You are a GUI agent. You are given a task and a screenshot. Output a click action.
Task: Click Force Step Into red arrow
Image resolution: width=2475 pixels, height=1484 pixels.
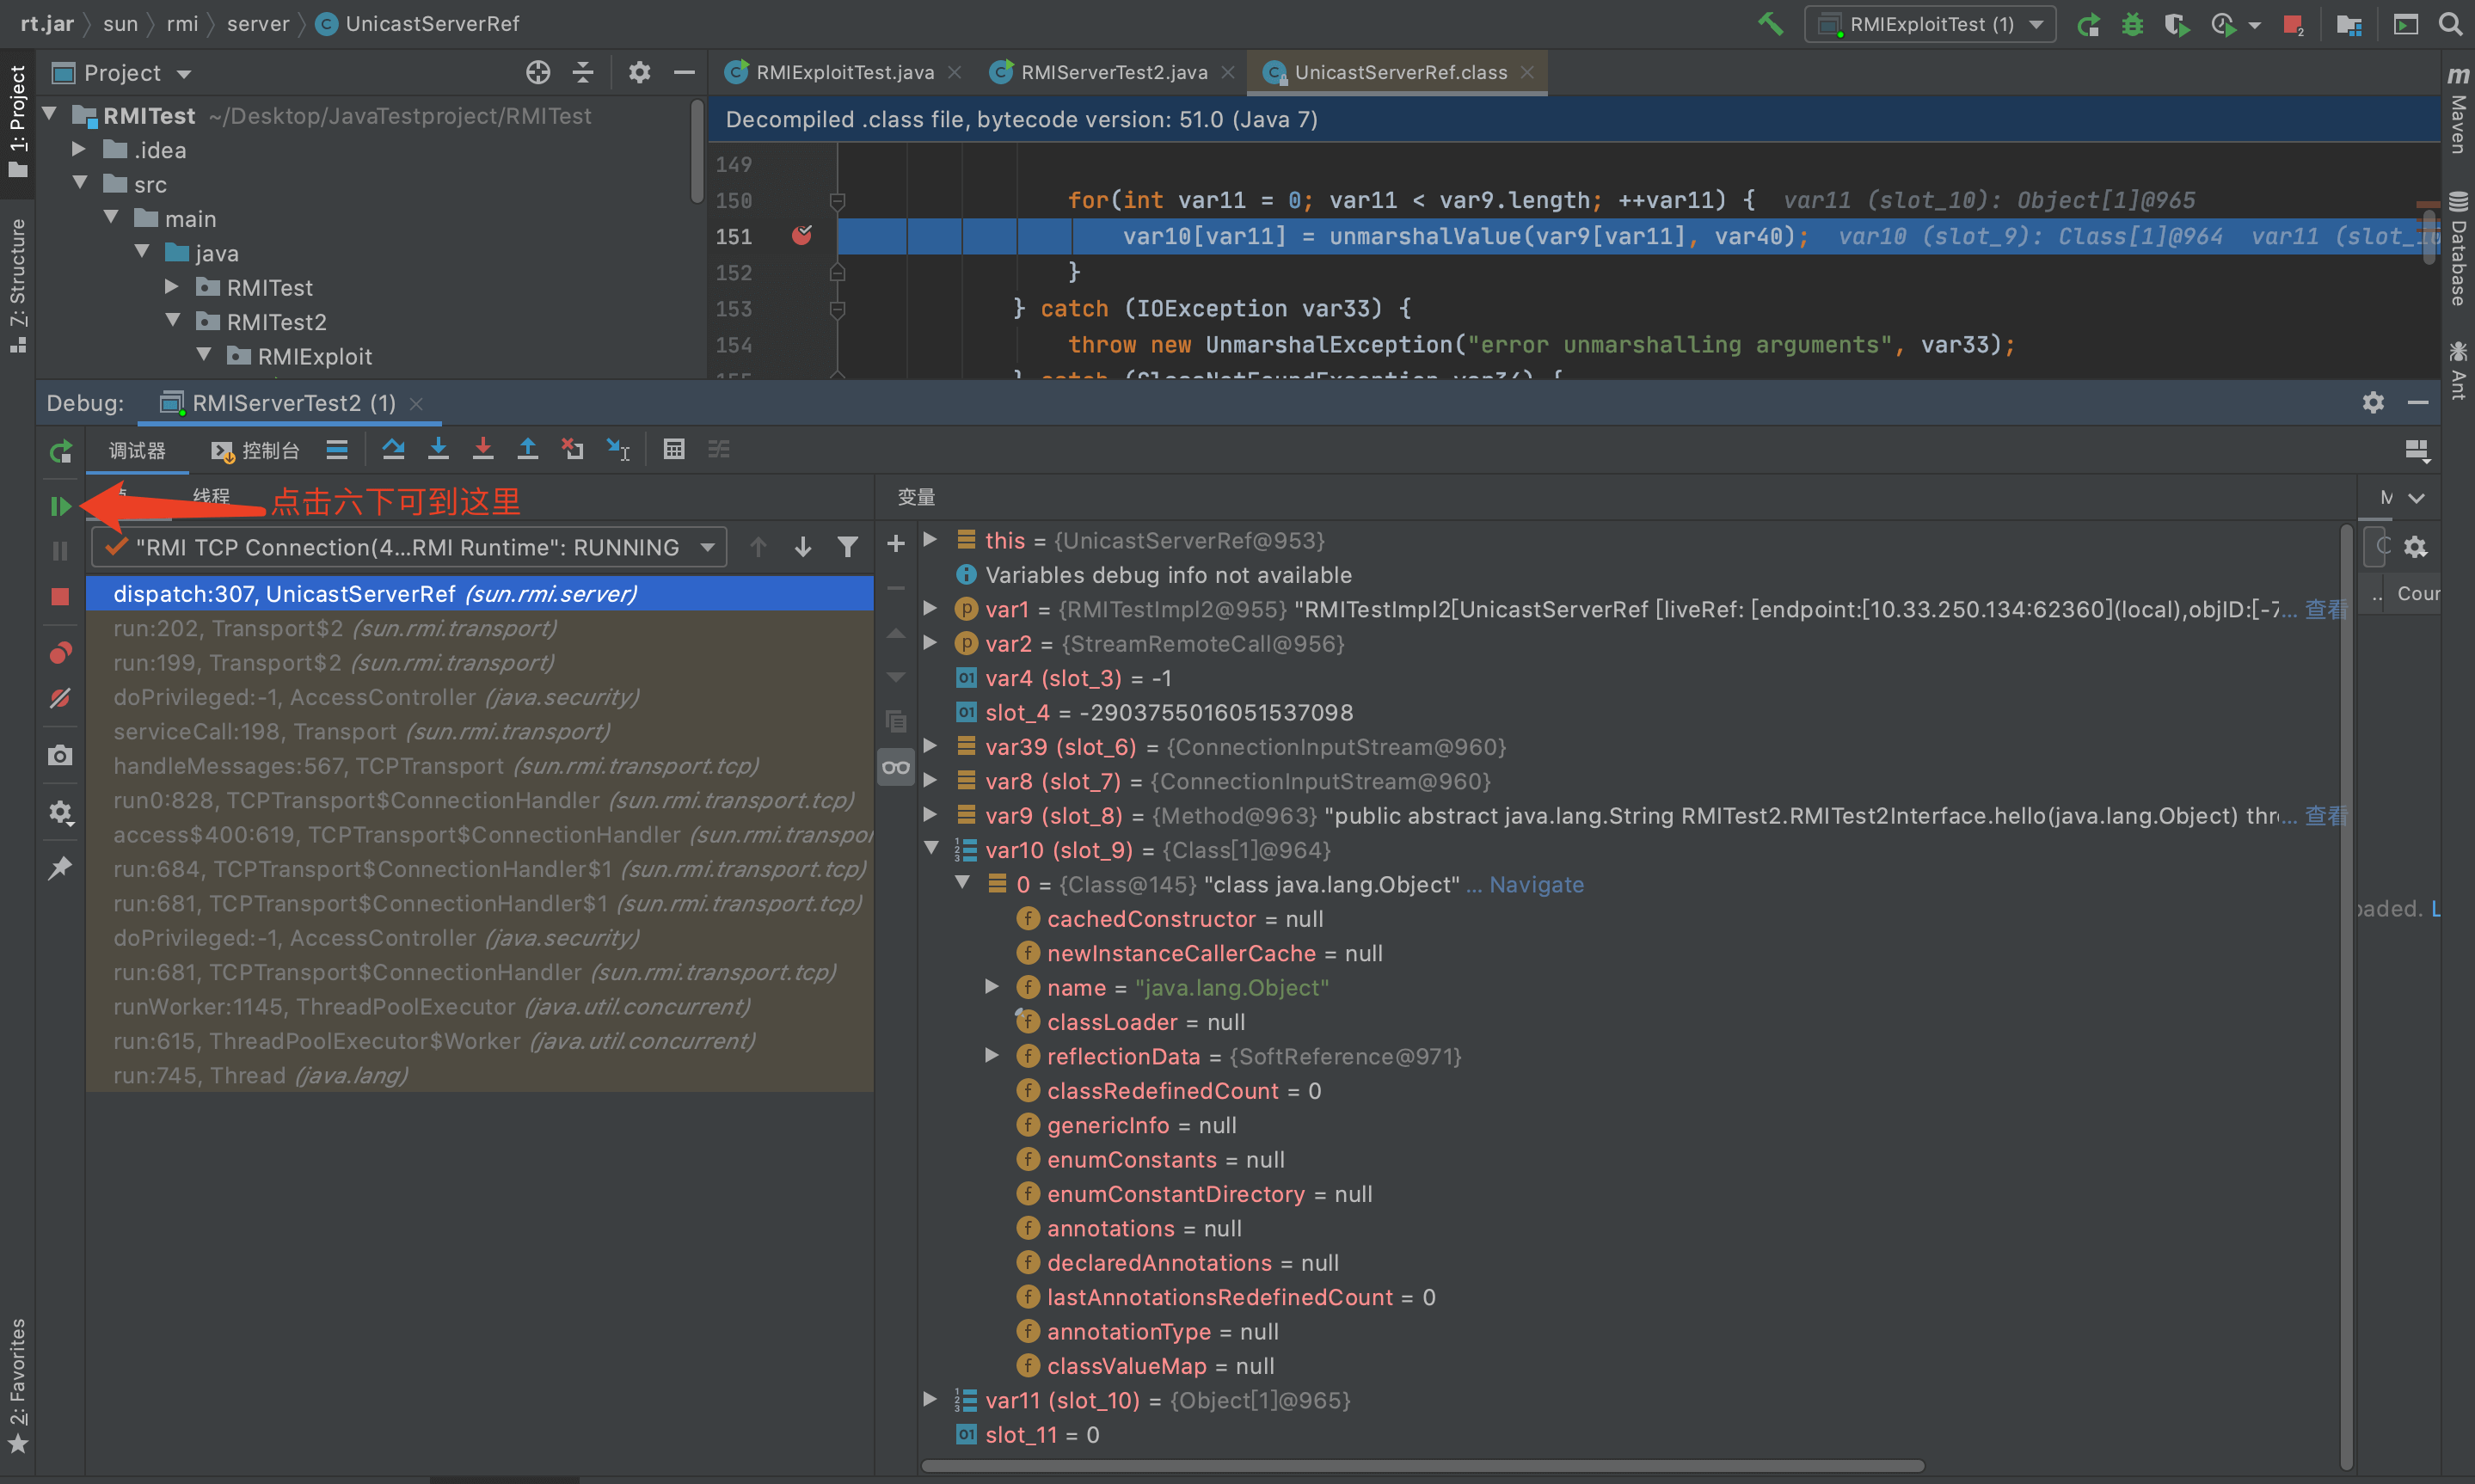pos(483,449)
